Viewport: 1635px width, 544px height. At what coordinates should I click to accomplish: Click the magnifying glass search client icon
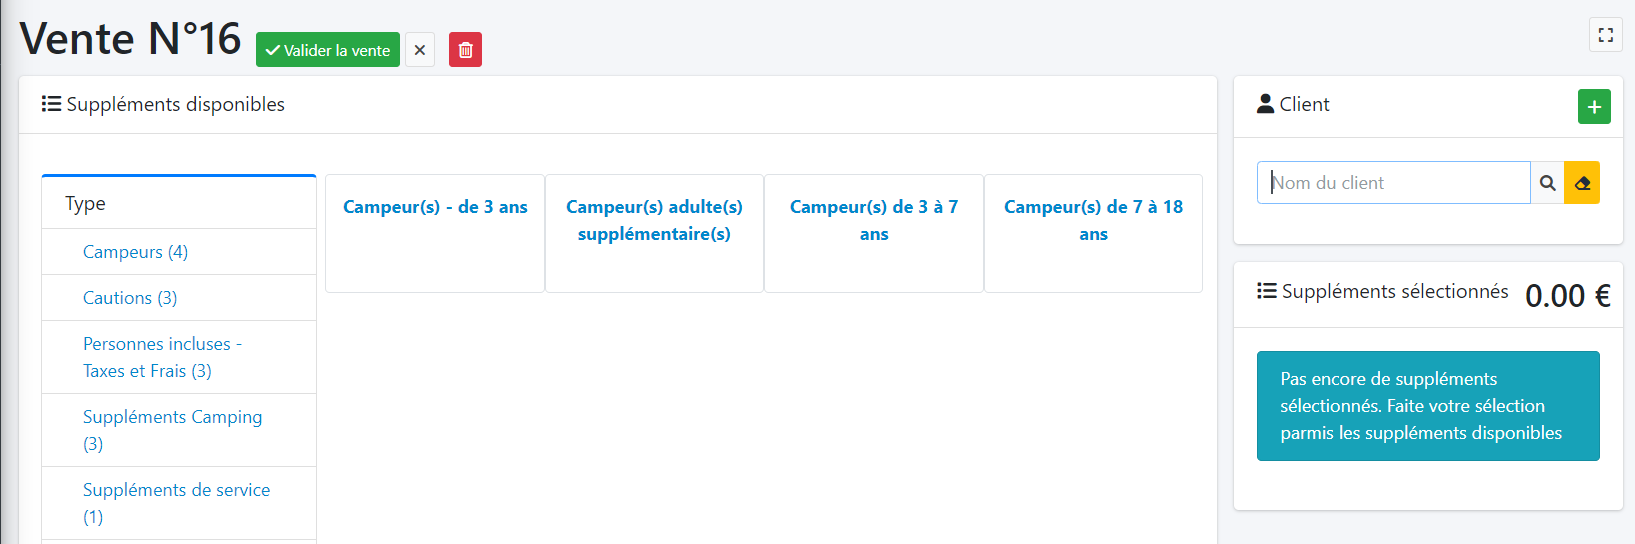pyautogui.click(x=1547, y=183)
